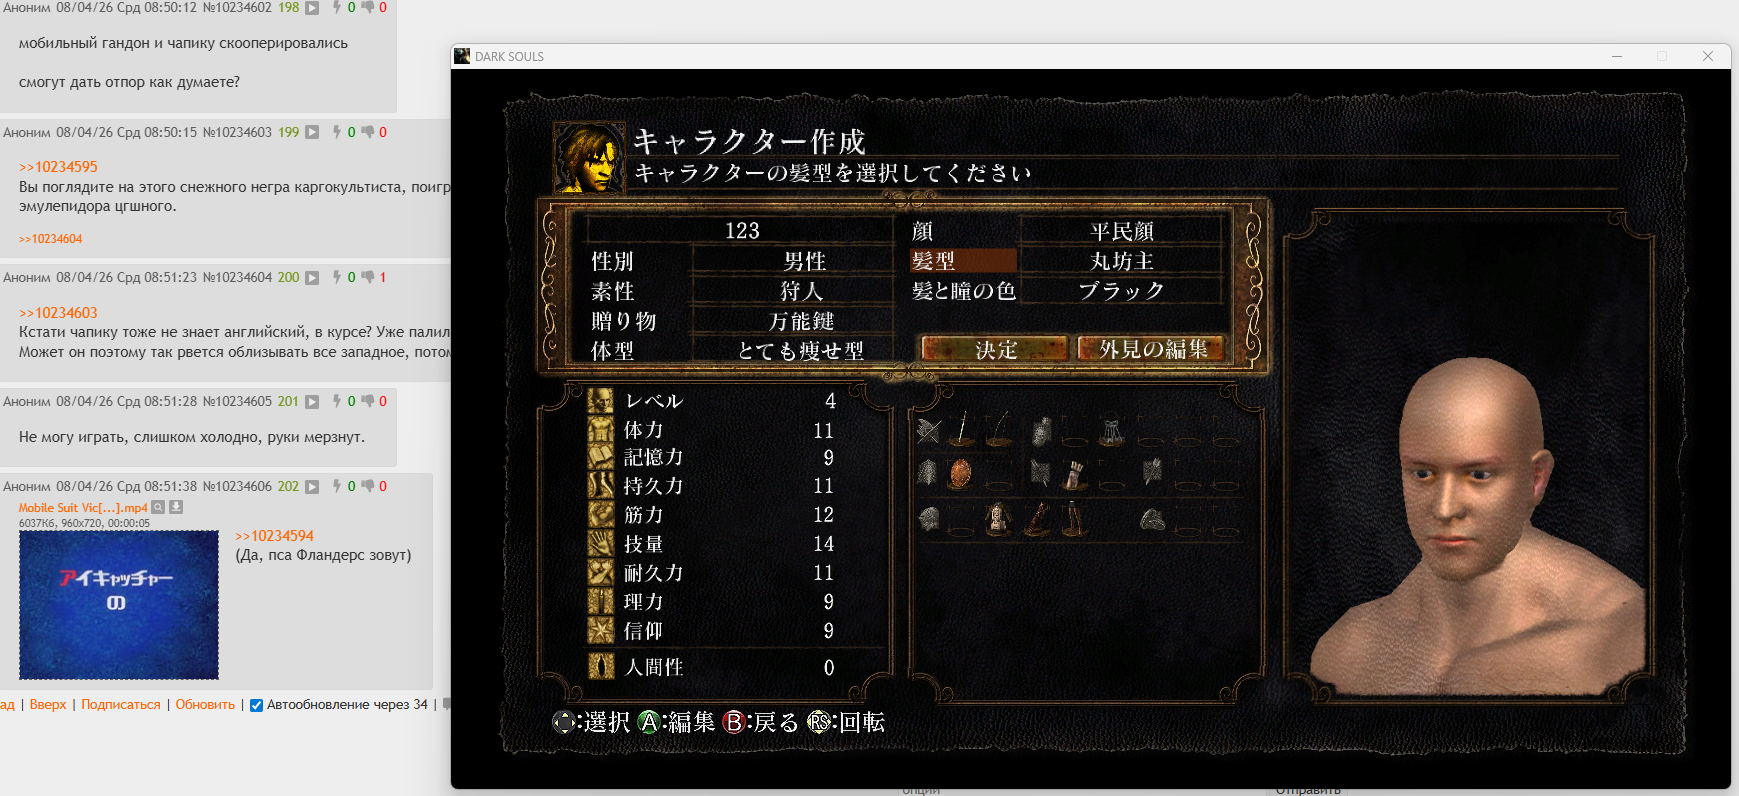Click the 丸坊主 hairstyle value
1739x796 pixels.
1122,261
